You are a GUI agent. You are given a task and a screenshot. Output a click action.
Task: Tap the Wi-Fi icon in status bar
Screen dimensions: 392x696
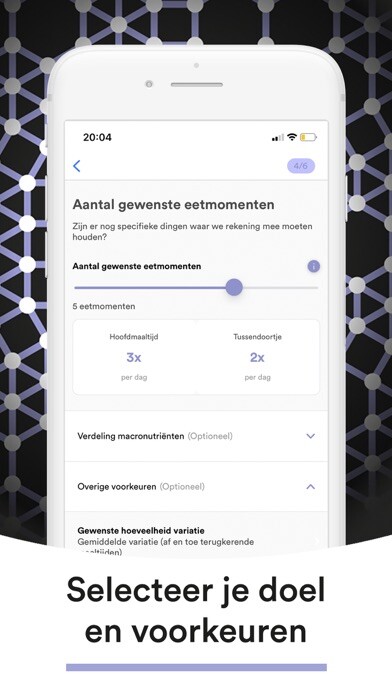click(292, 137)
